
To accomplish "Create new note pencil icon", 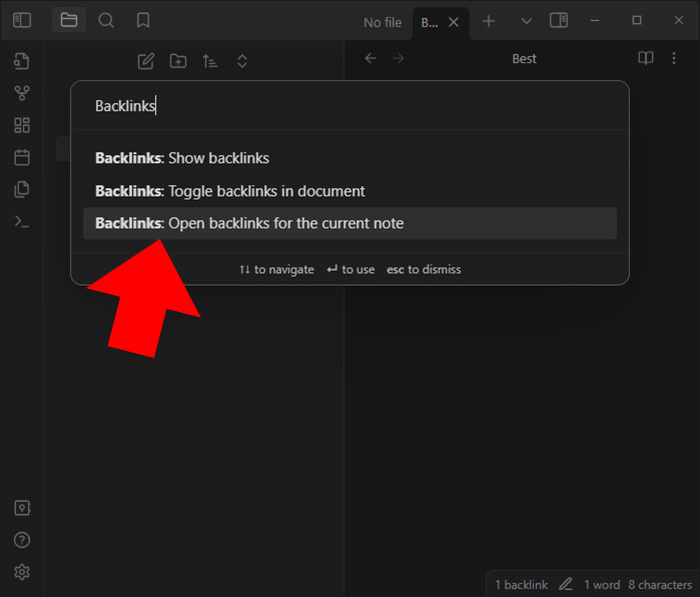I will (146, 61).
